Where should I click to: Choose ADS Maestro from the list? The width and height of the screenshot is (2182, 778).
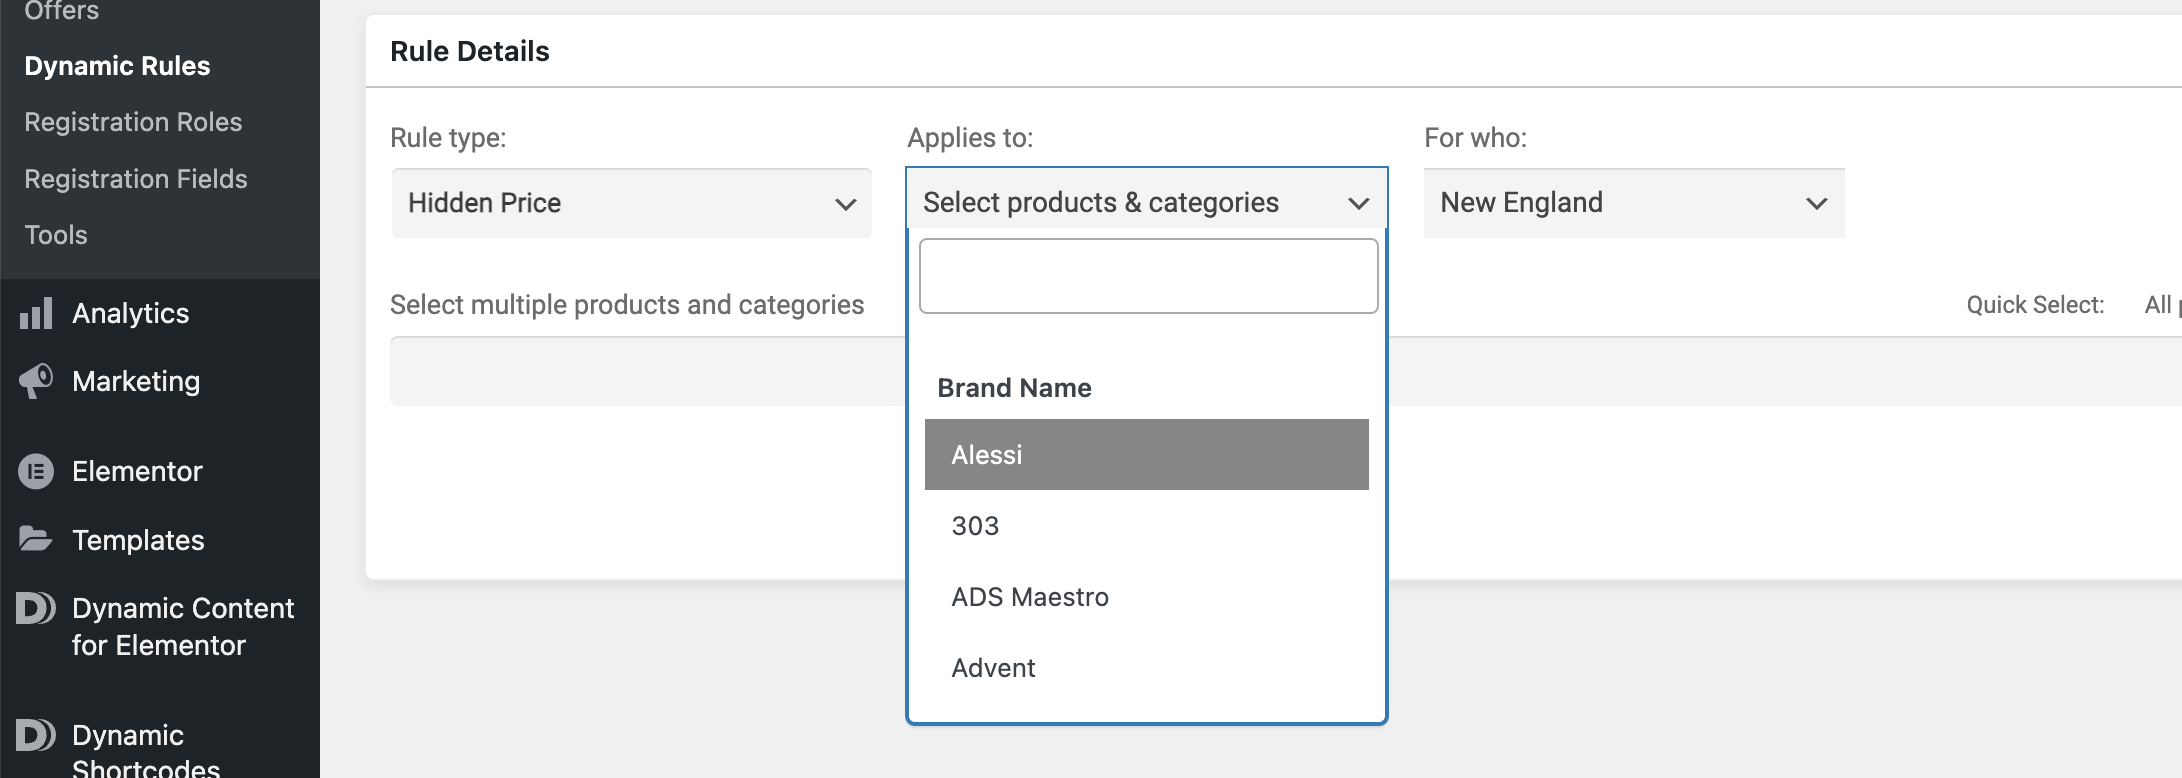click(x=1146, y=597)
